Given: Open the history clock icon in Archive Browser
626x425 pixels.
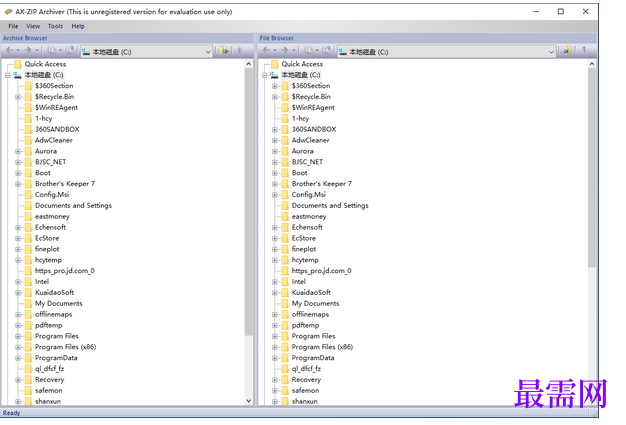Looking at the screenshot, I should point(52,50).
